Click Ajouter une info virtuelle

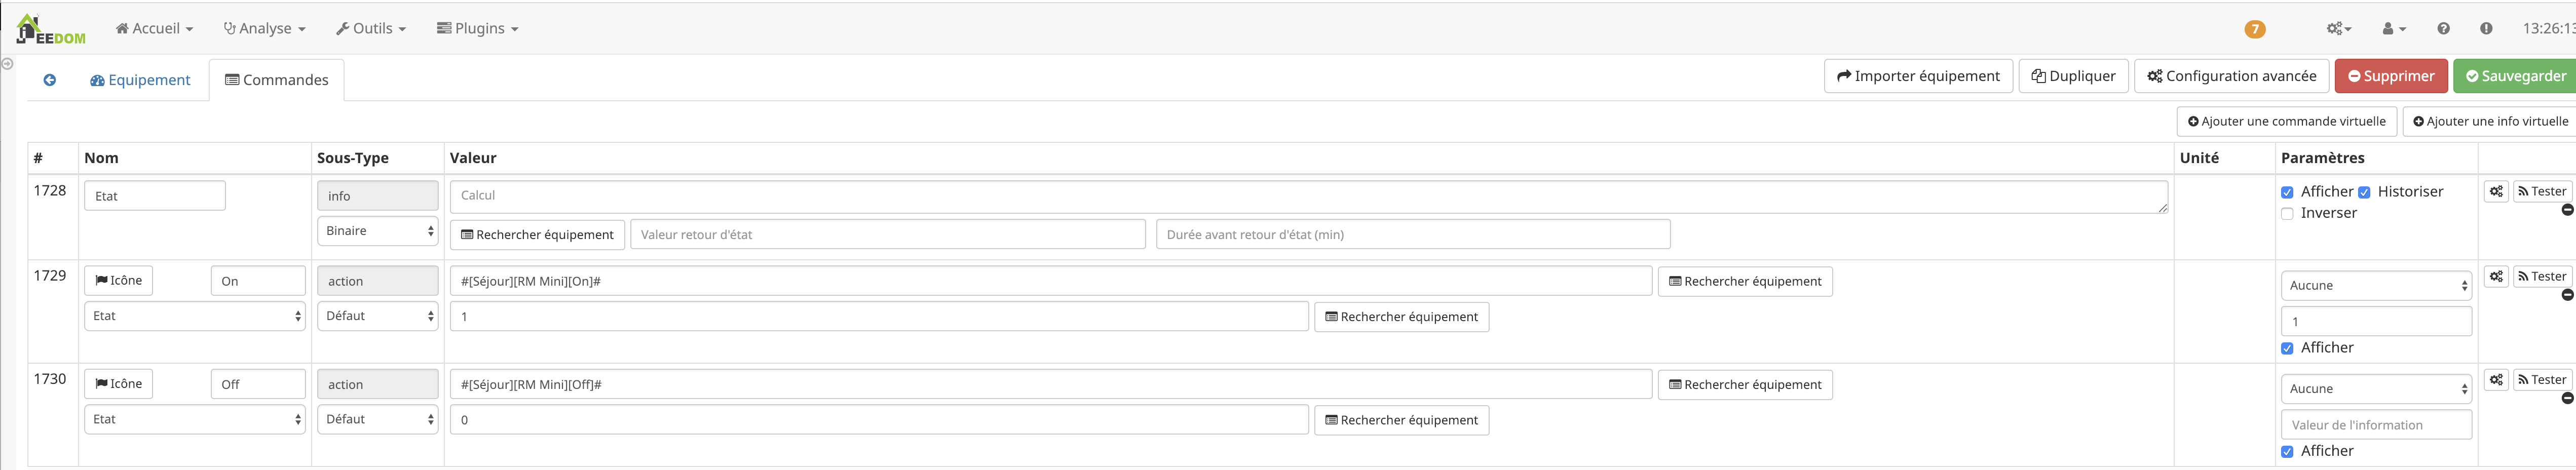click(2489, 121)
